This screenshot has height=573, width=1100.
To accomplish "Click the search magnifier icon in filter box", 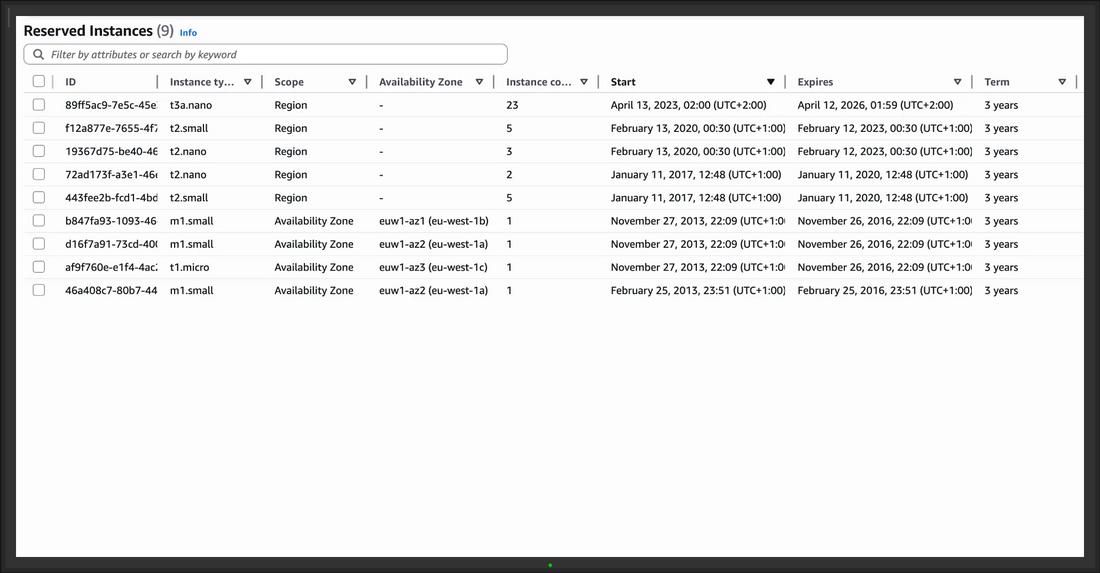I will [39, 55].
